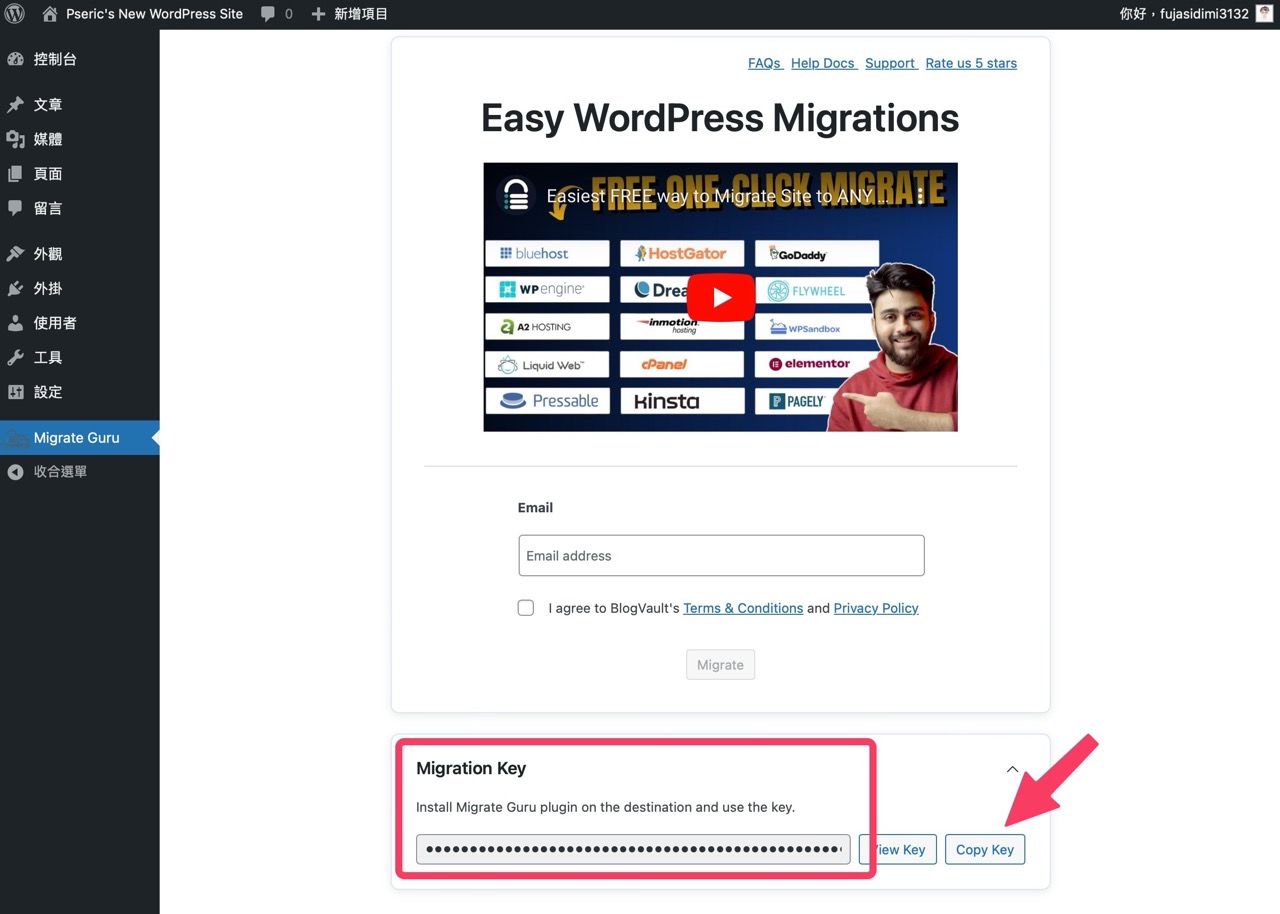Open the Terms & Conditions link
Screen dimensions: 1280x914
(x=743, y=608)
